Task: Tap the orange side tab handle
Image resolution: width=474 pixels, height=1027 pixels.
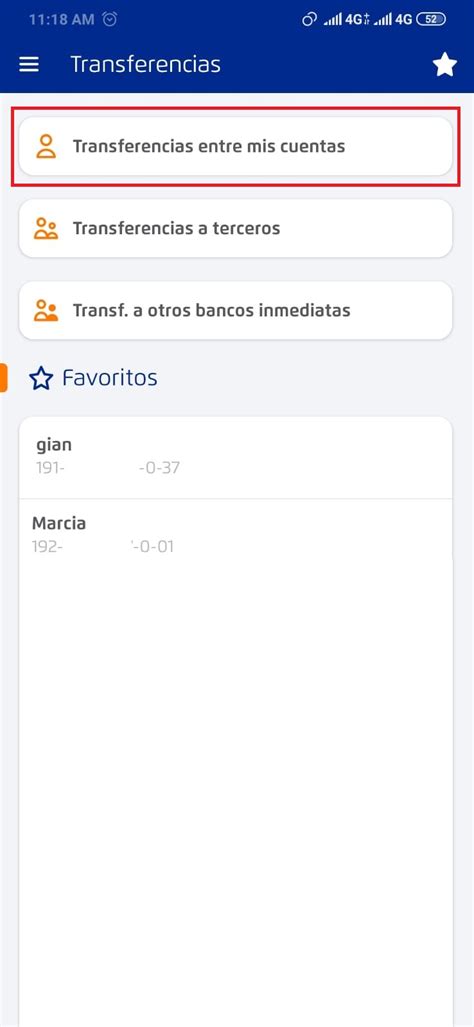Action: (3, 378)
